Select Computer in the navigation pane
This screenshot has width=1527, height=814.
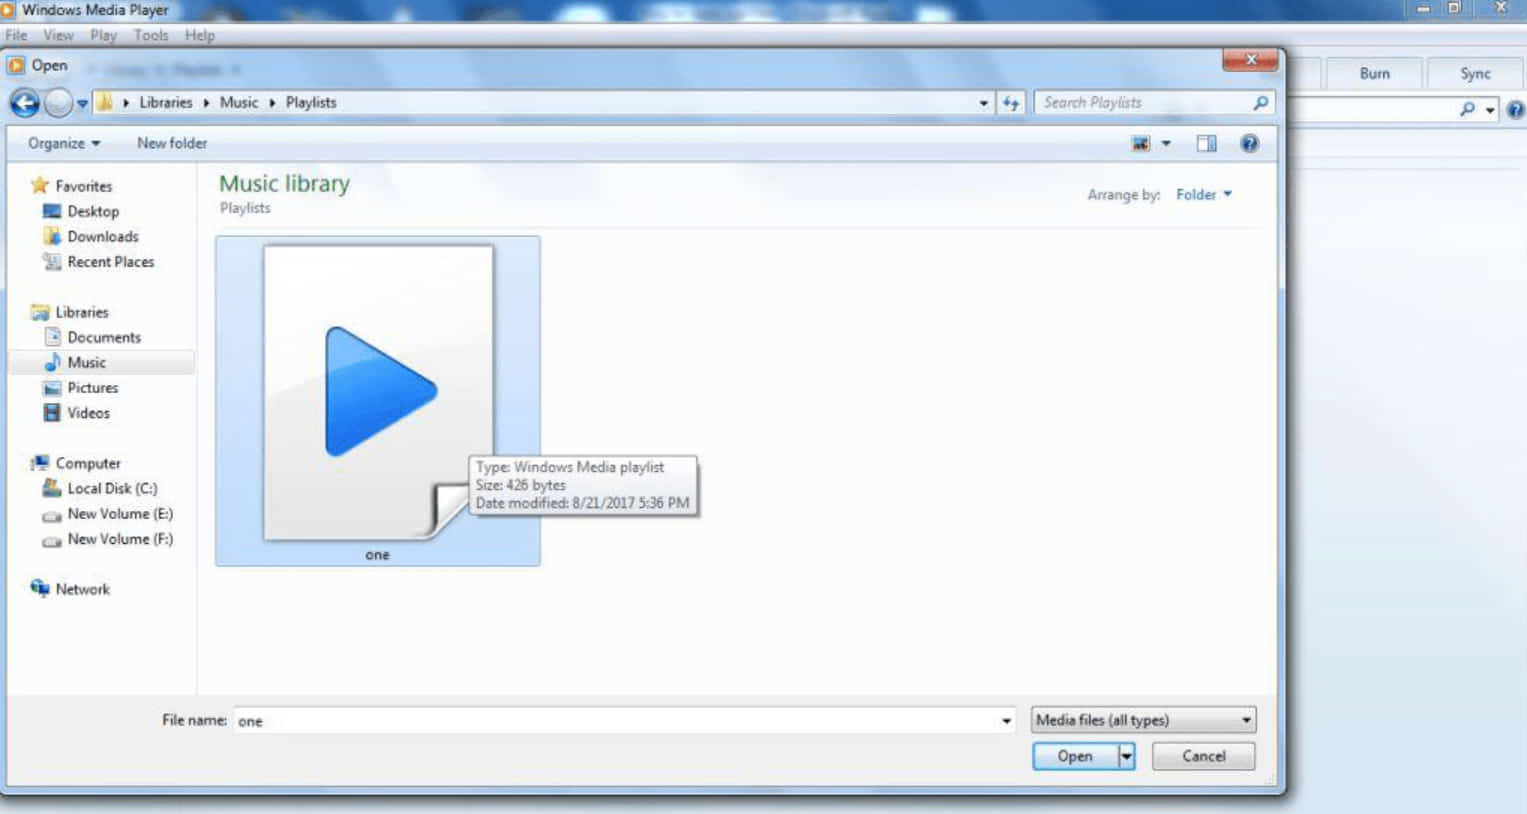(88, 463)
